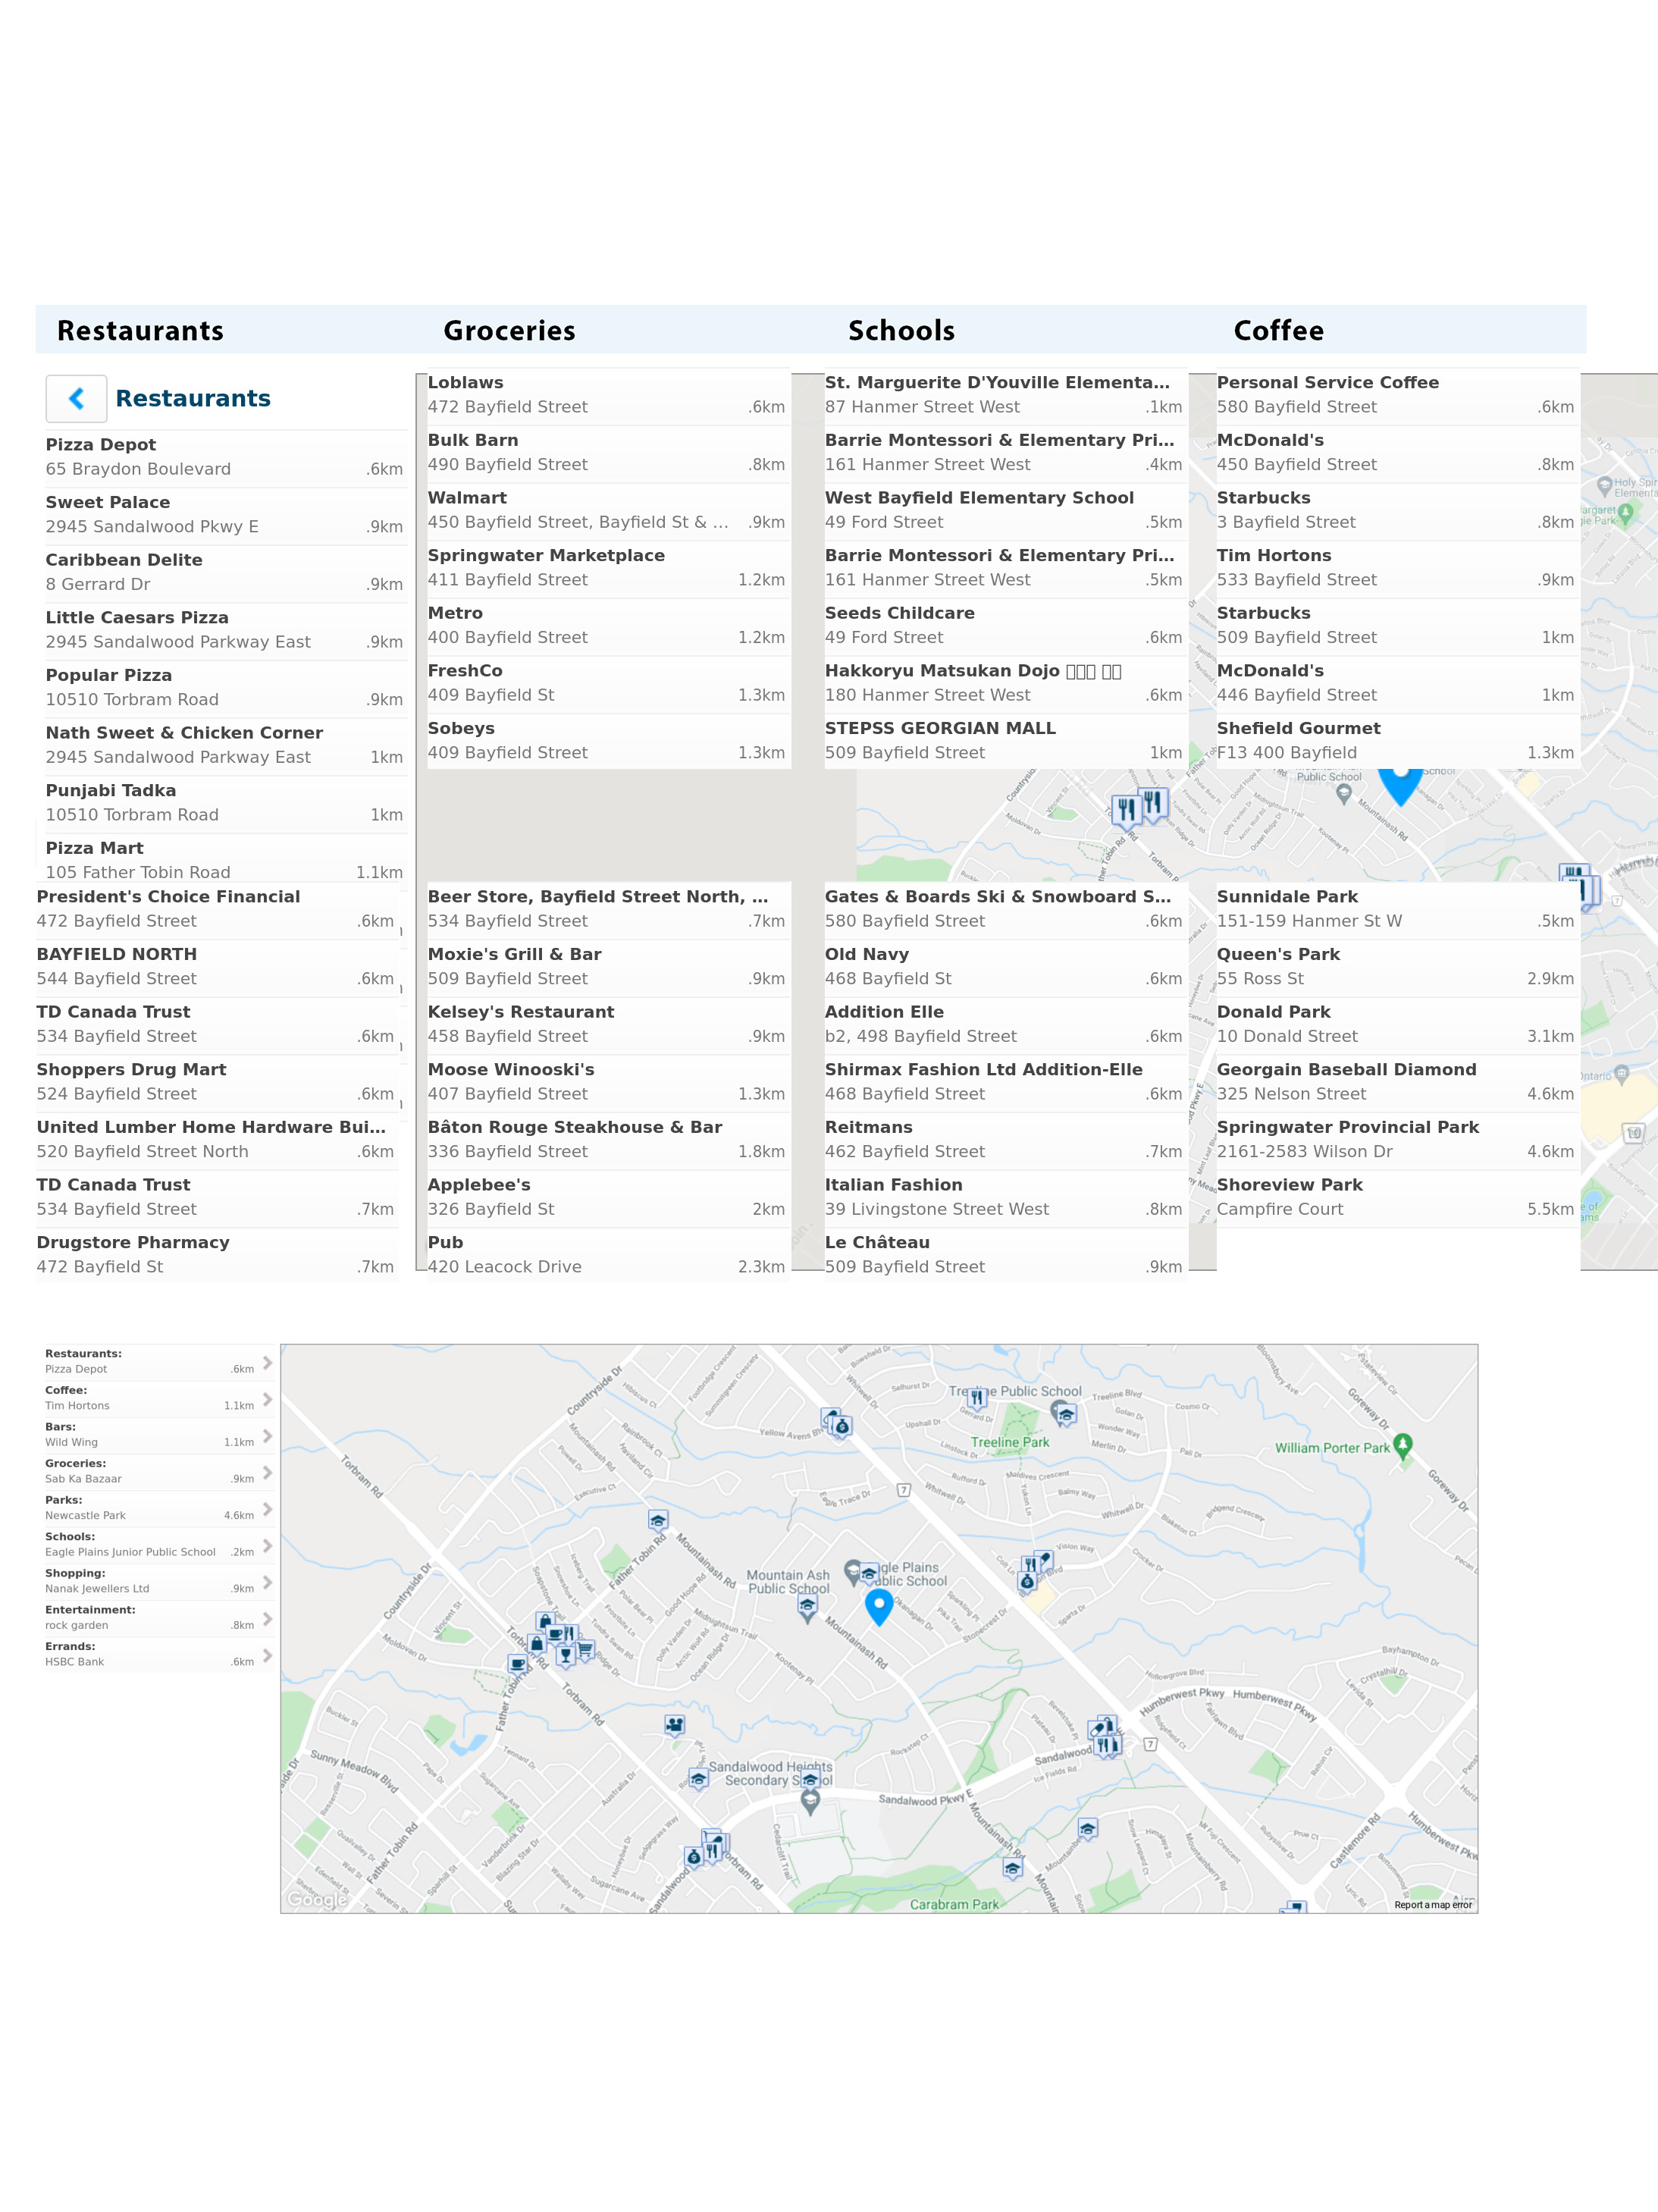Select the Groceries column heading
1658x2212 pixels.
click(x=509, y=331)
